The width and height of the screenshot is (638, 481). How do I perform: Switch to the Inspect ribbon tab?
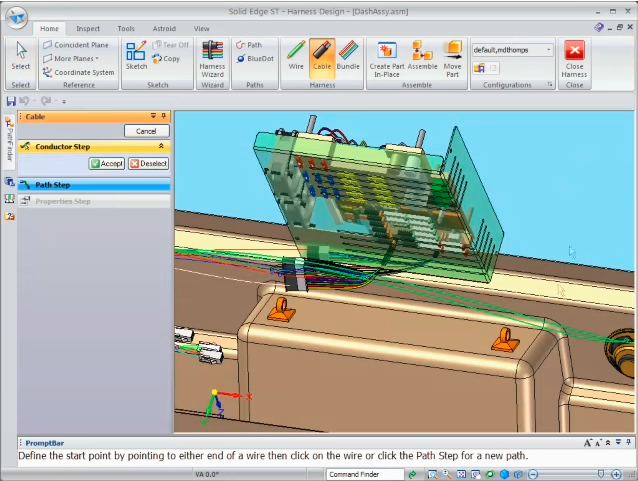coord(88,28)
